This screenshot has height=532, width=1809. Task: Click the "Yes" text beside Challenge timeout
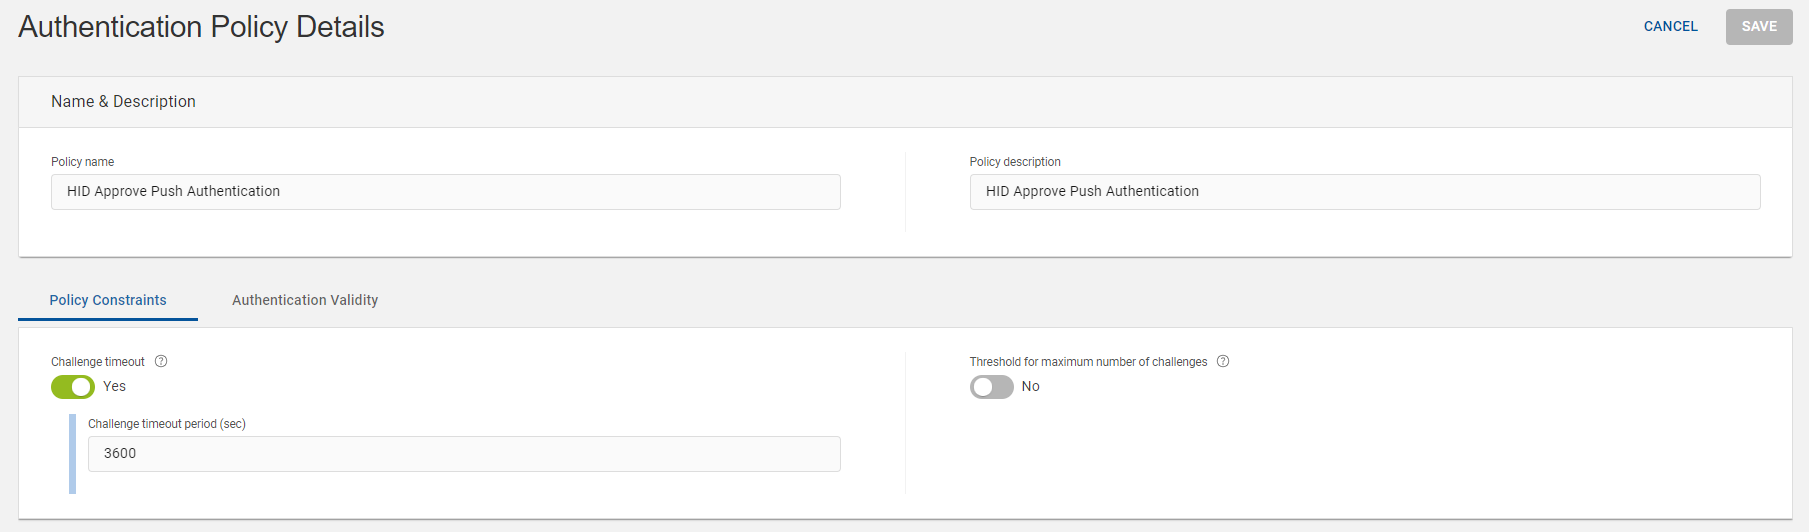coord(115,387)
